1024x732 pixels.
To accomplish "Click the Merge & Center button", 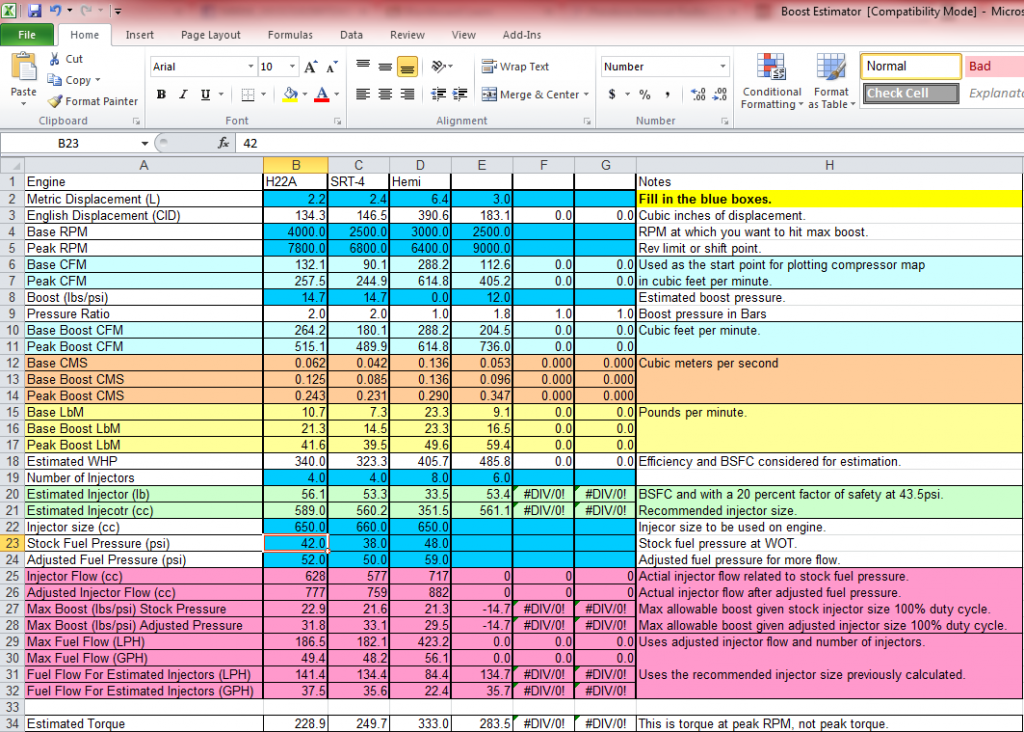I will point(532,94).
